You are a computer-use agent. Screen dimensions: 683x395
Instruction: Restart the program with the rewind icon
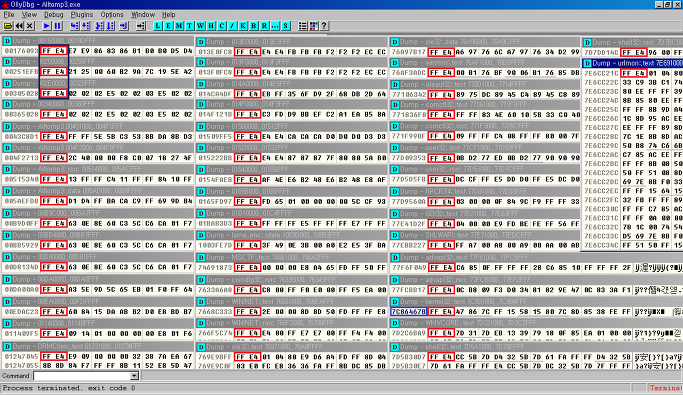click(19, 26)
